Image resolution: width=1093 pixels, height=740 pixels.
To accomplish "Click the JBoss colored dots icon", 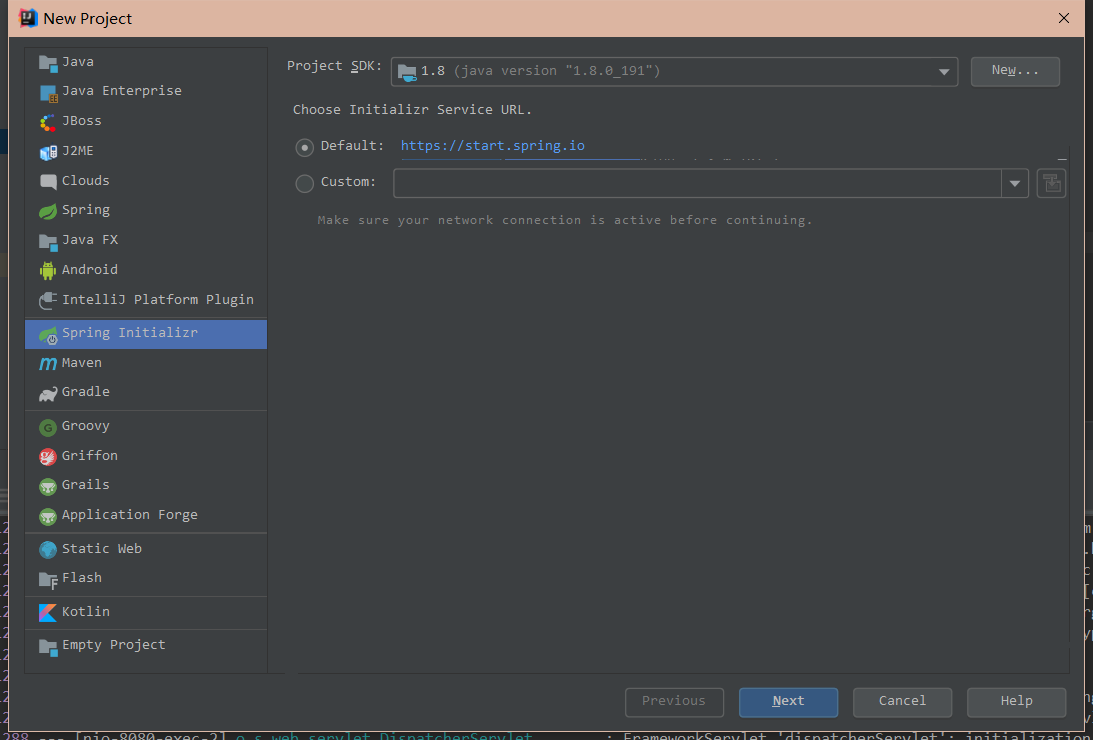I will (48, 123).
